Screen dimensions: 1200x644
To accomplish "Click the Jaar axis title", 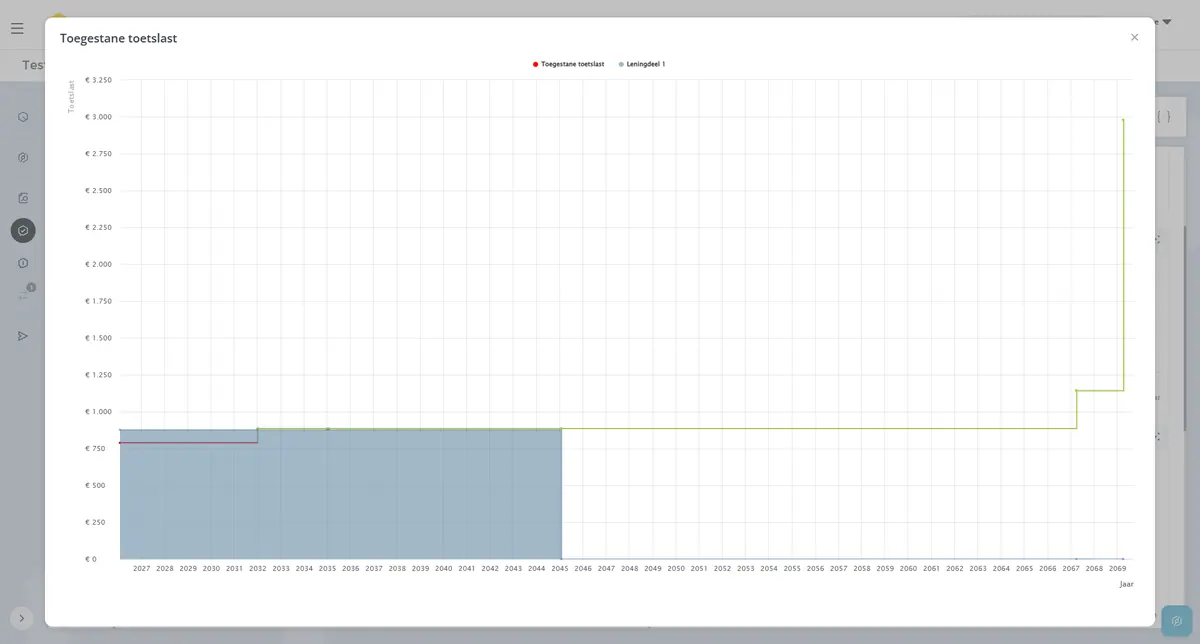I will tap(1126, 584).
